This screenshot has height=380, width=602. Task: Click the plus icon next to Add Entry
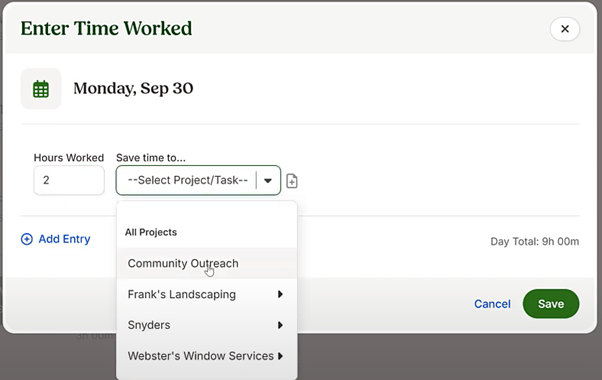pyautogui.click(x=26, y=239)
